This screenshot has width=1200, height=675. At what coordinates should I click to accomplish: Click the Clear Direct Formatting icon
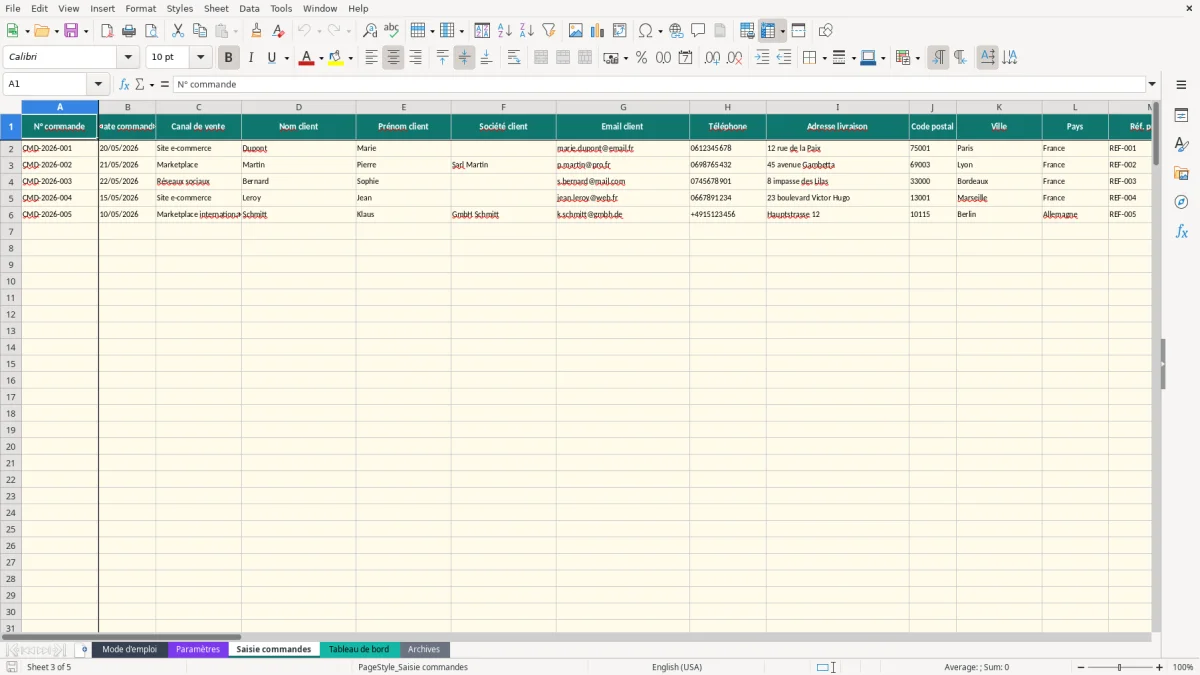coord(279,31)
